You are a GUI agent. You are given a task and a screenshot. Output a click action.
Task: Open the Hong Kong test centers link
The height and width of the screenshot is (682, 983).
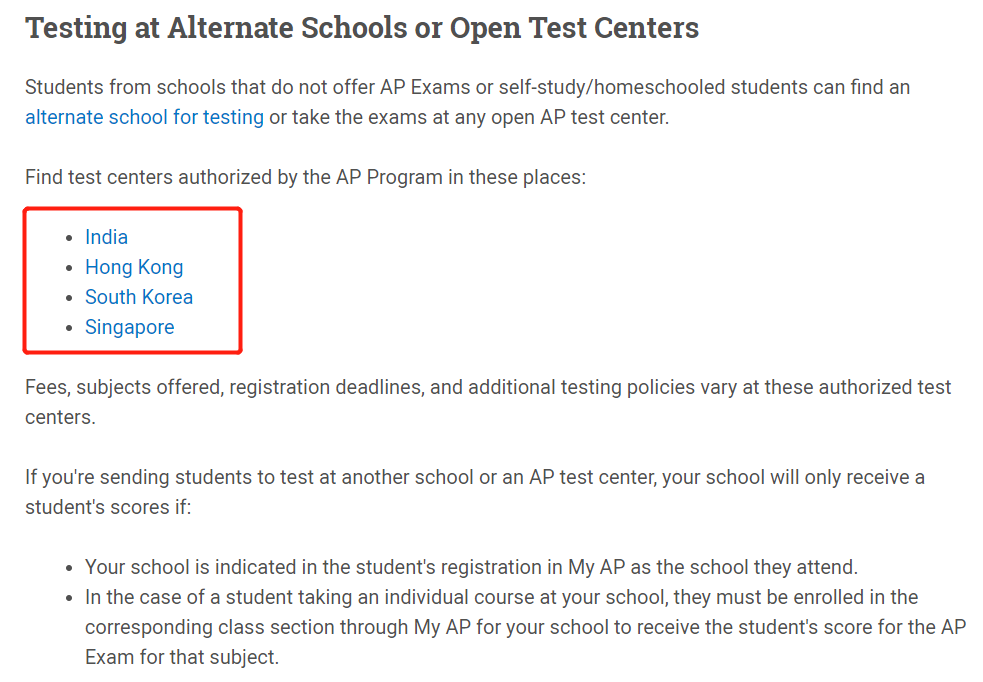[134, 267]
